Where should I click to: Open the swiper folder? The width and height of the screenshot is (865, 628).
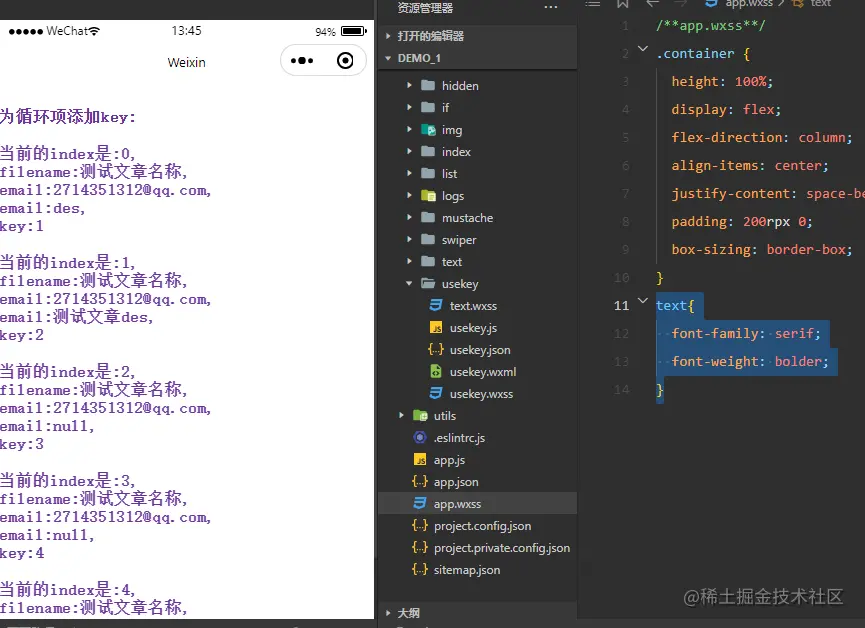click(x=458, y=240)
